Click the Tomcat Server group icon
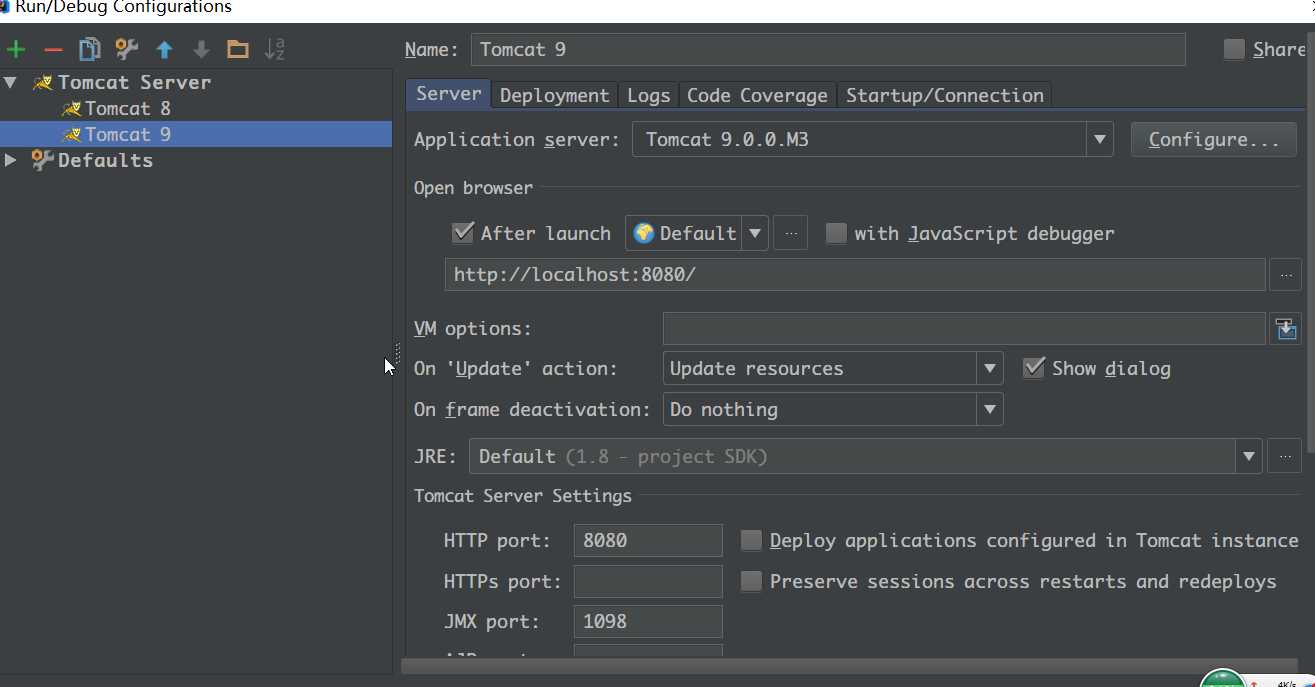Viewport: 1315px width, 687px height. click(x=42, y=82)
